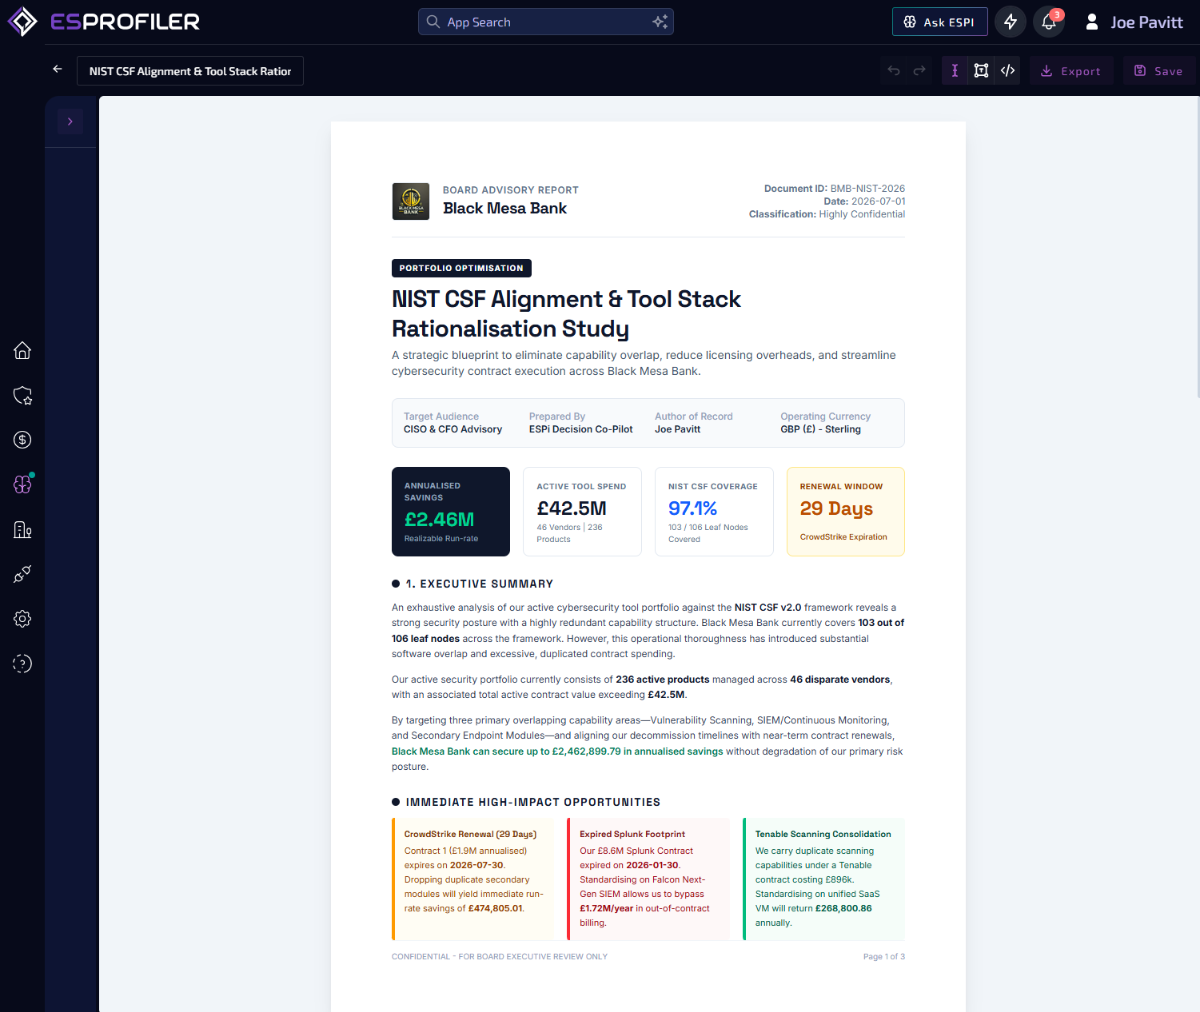
Task: Expand the collapsed side panel chevron
Action: (70, 121)
